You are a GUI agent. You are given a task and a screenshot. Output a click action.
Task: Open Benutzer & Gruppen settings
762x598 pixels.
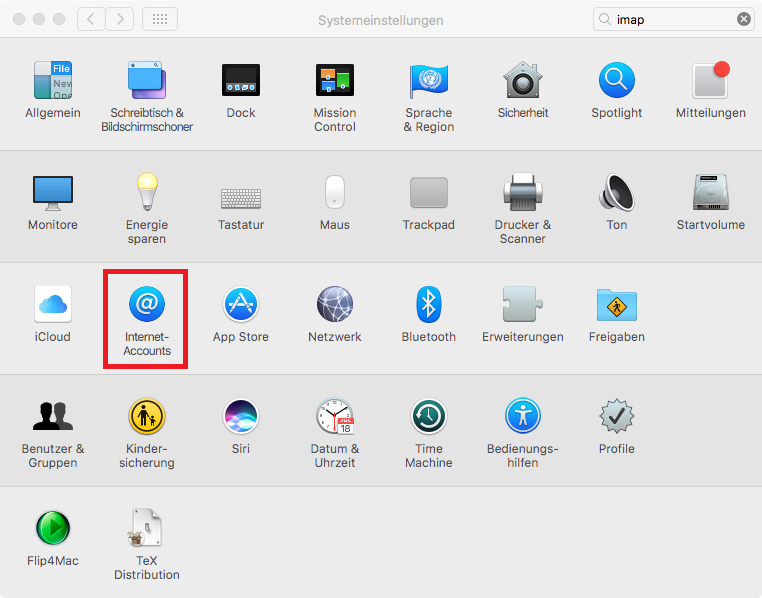coord(53,416)
